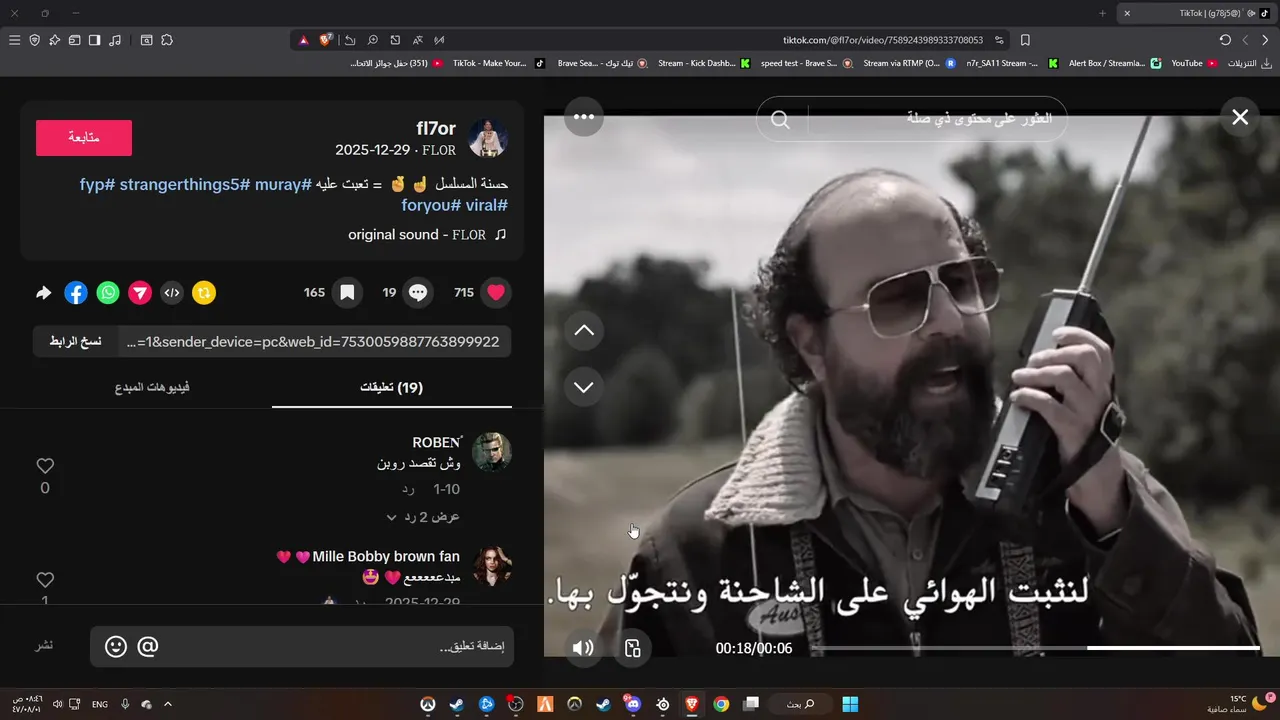Click the search magnifier on the video
Viewport: 1280px width, 720px height.
(x=781, y=120)
